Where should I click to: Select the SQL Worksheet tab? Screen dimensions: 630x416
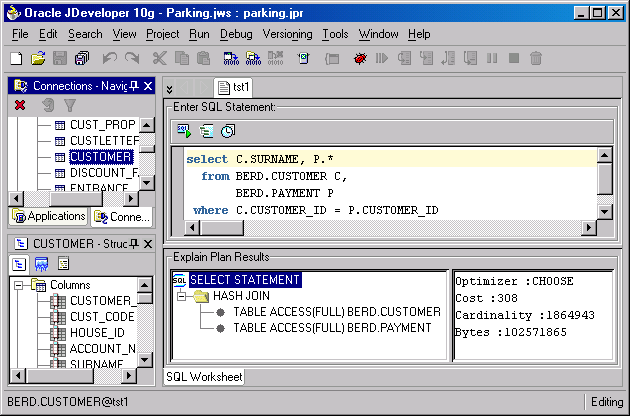tap(204, 377)
